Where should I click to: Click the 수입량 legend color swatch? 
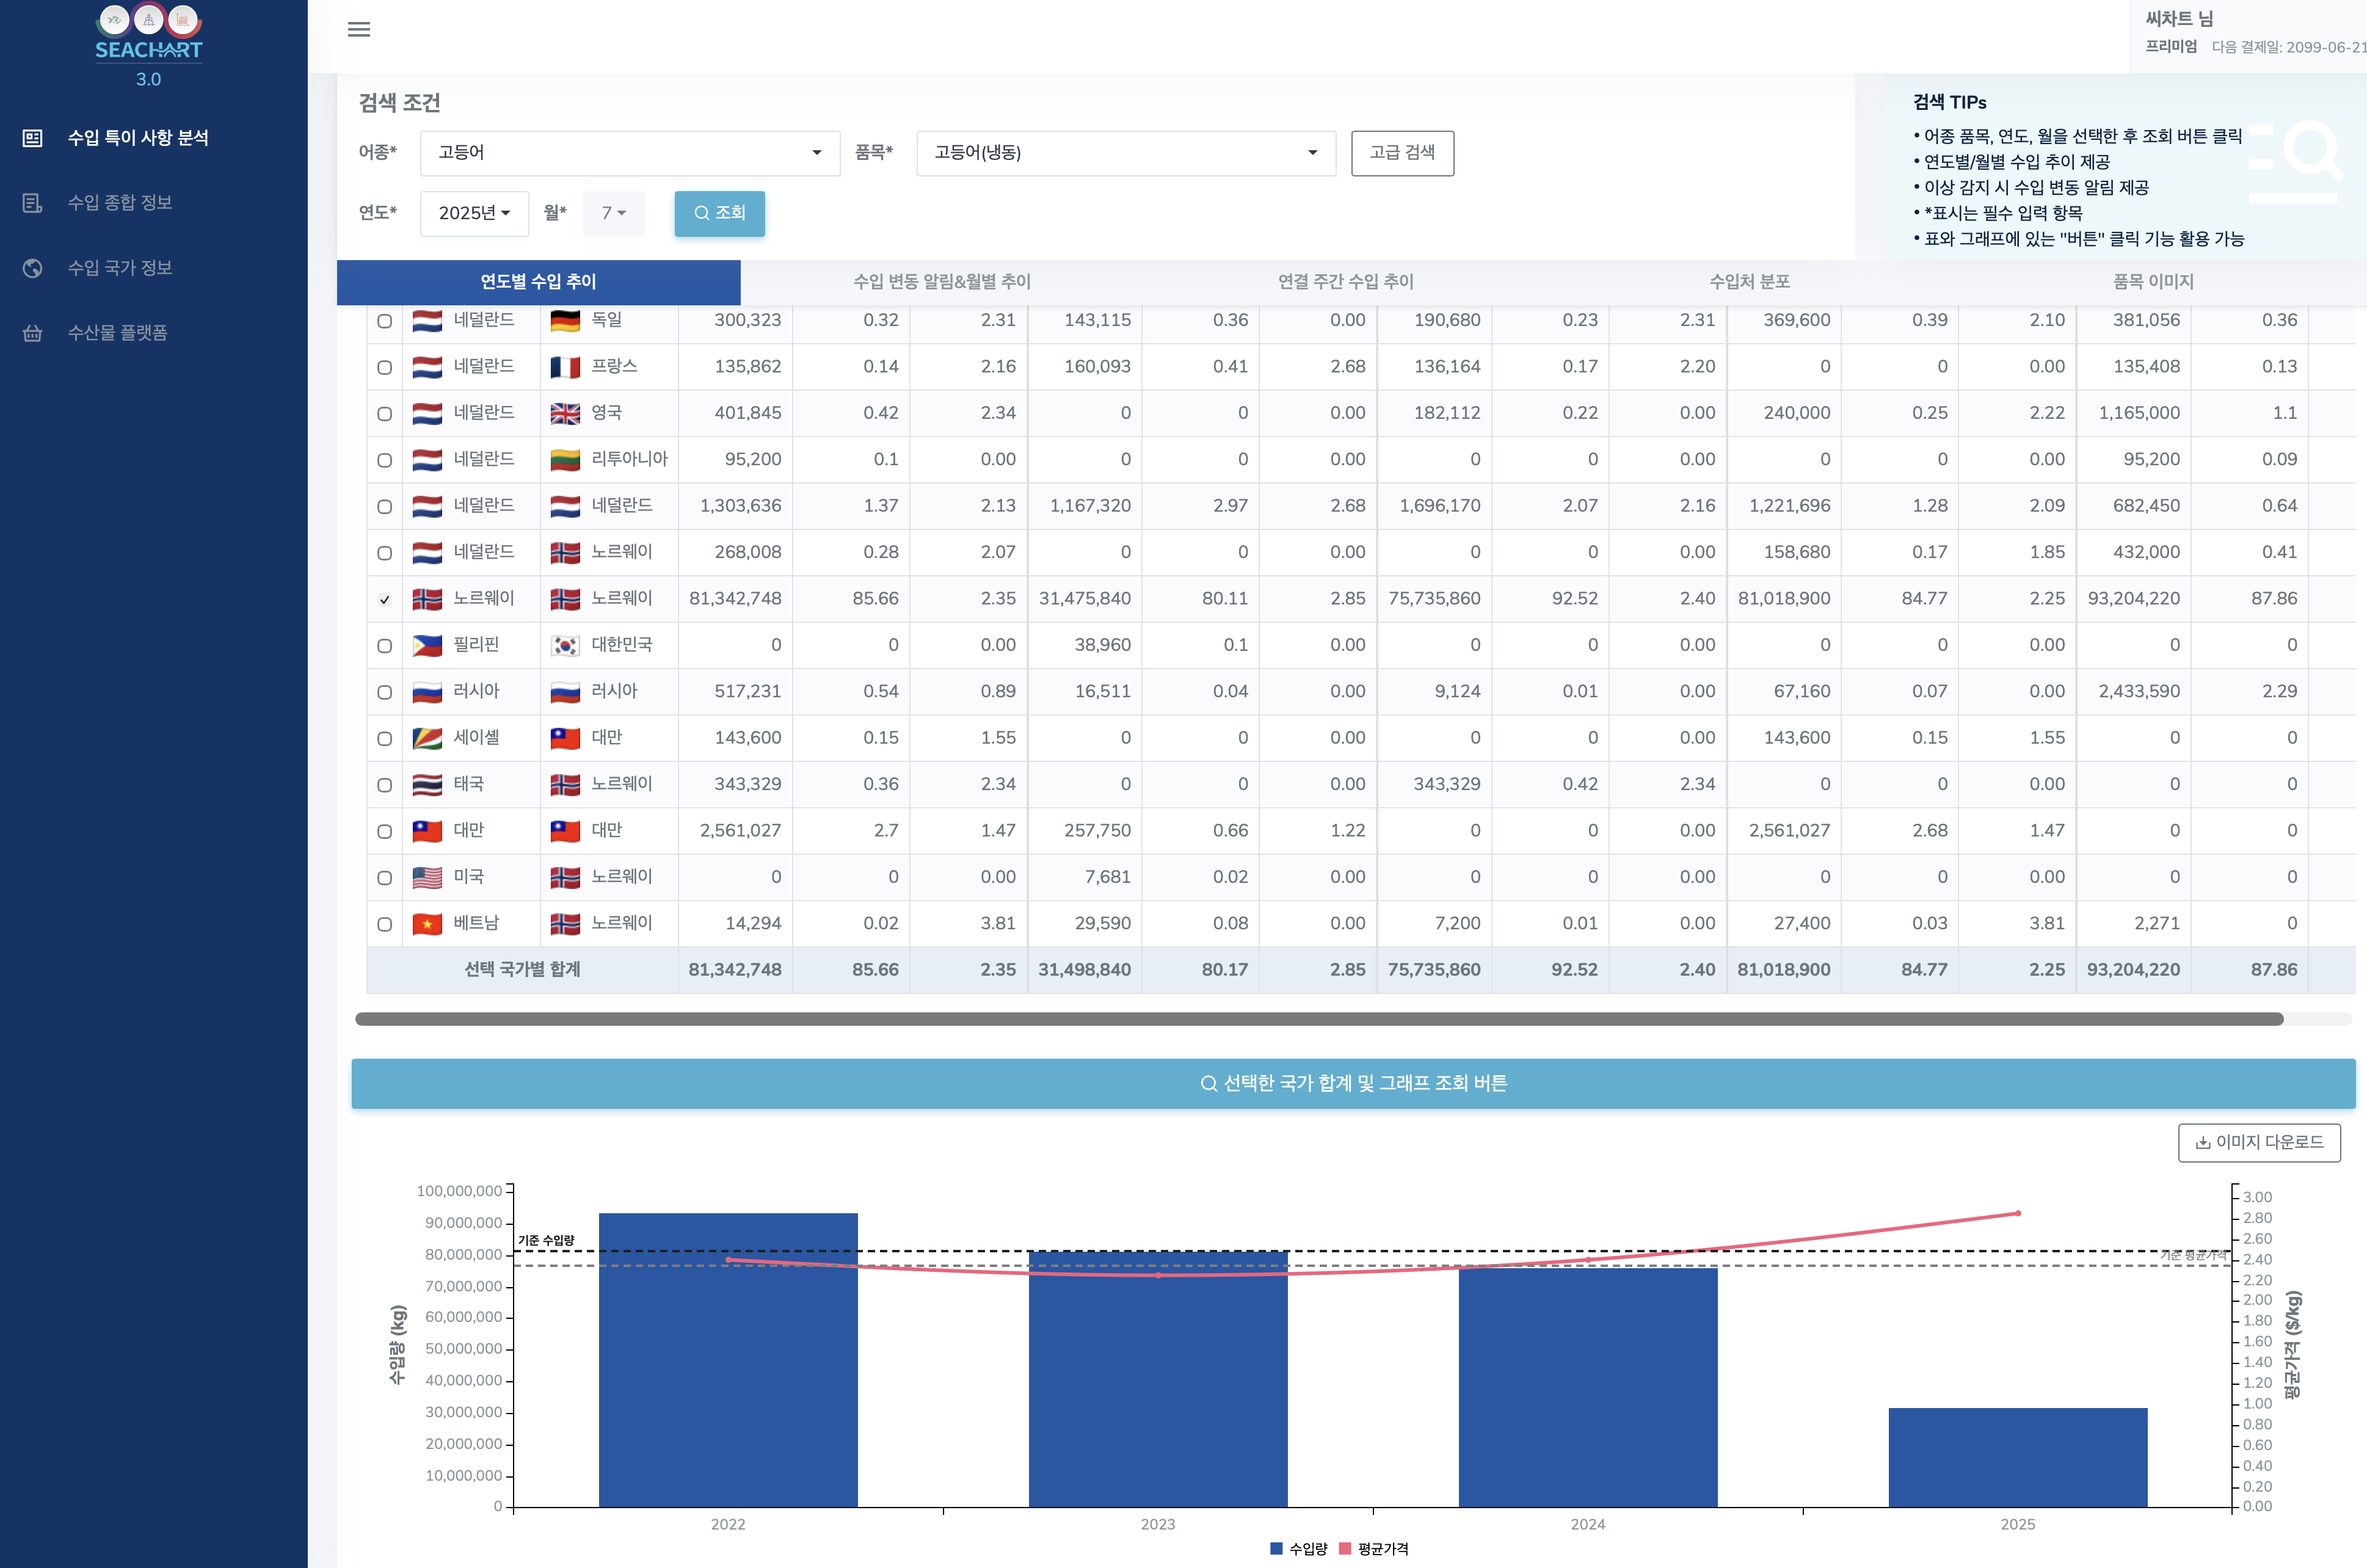point(1276,1548)
